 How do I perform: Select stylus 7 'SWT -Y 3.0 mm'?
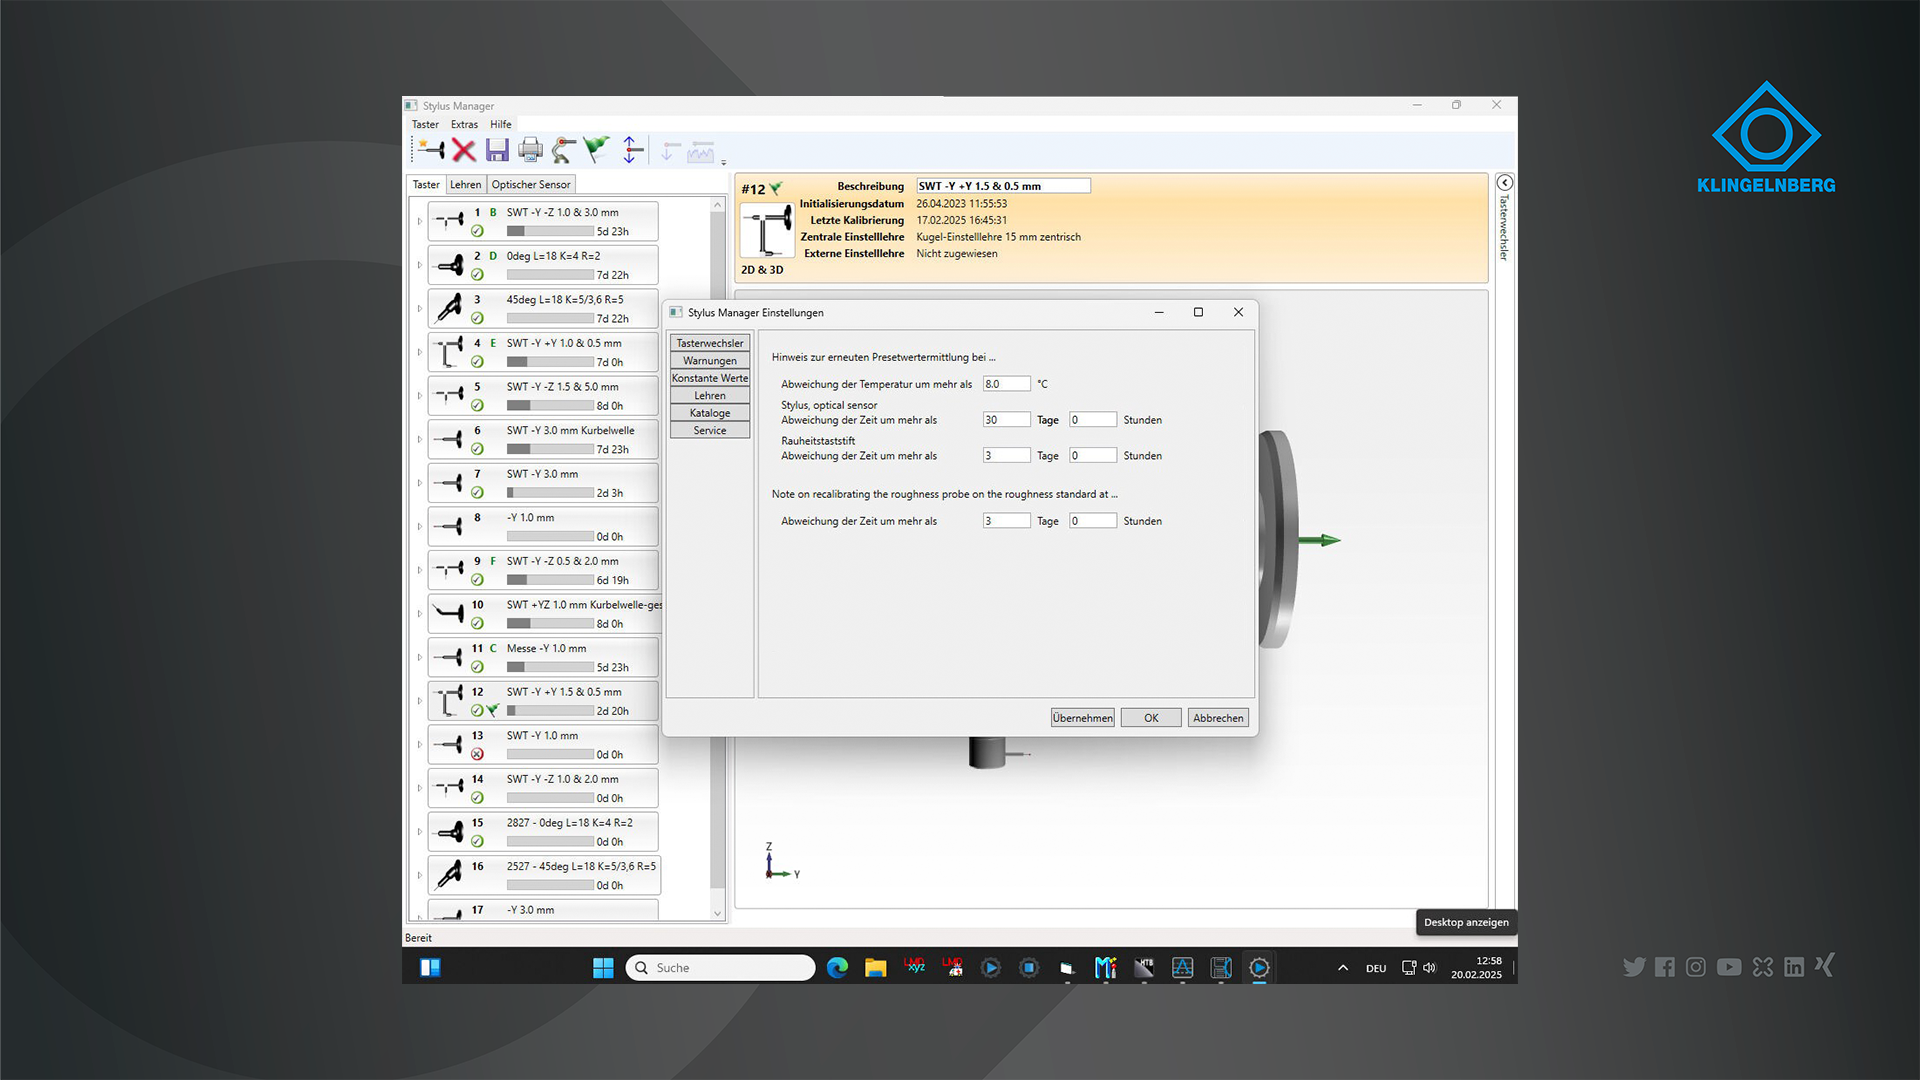[x=543, y=483]
